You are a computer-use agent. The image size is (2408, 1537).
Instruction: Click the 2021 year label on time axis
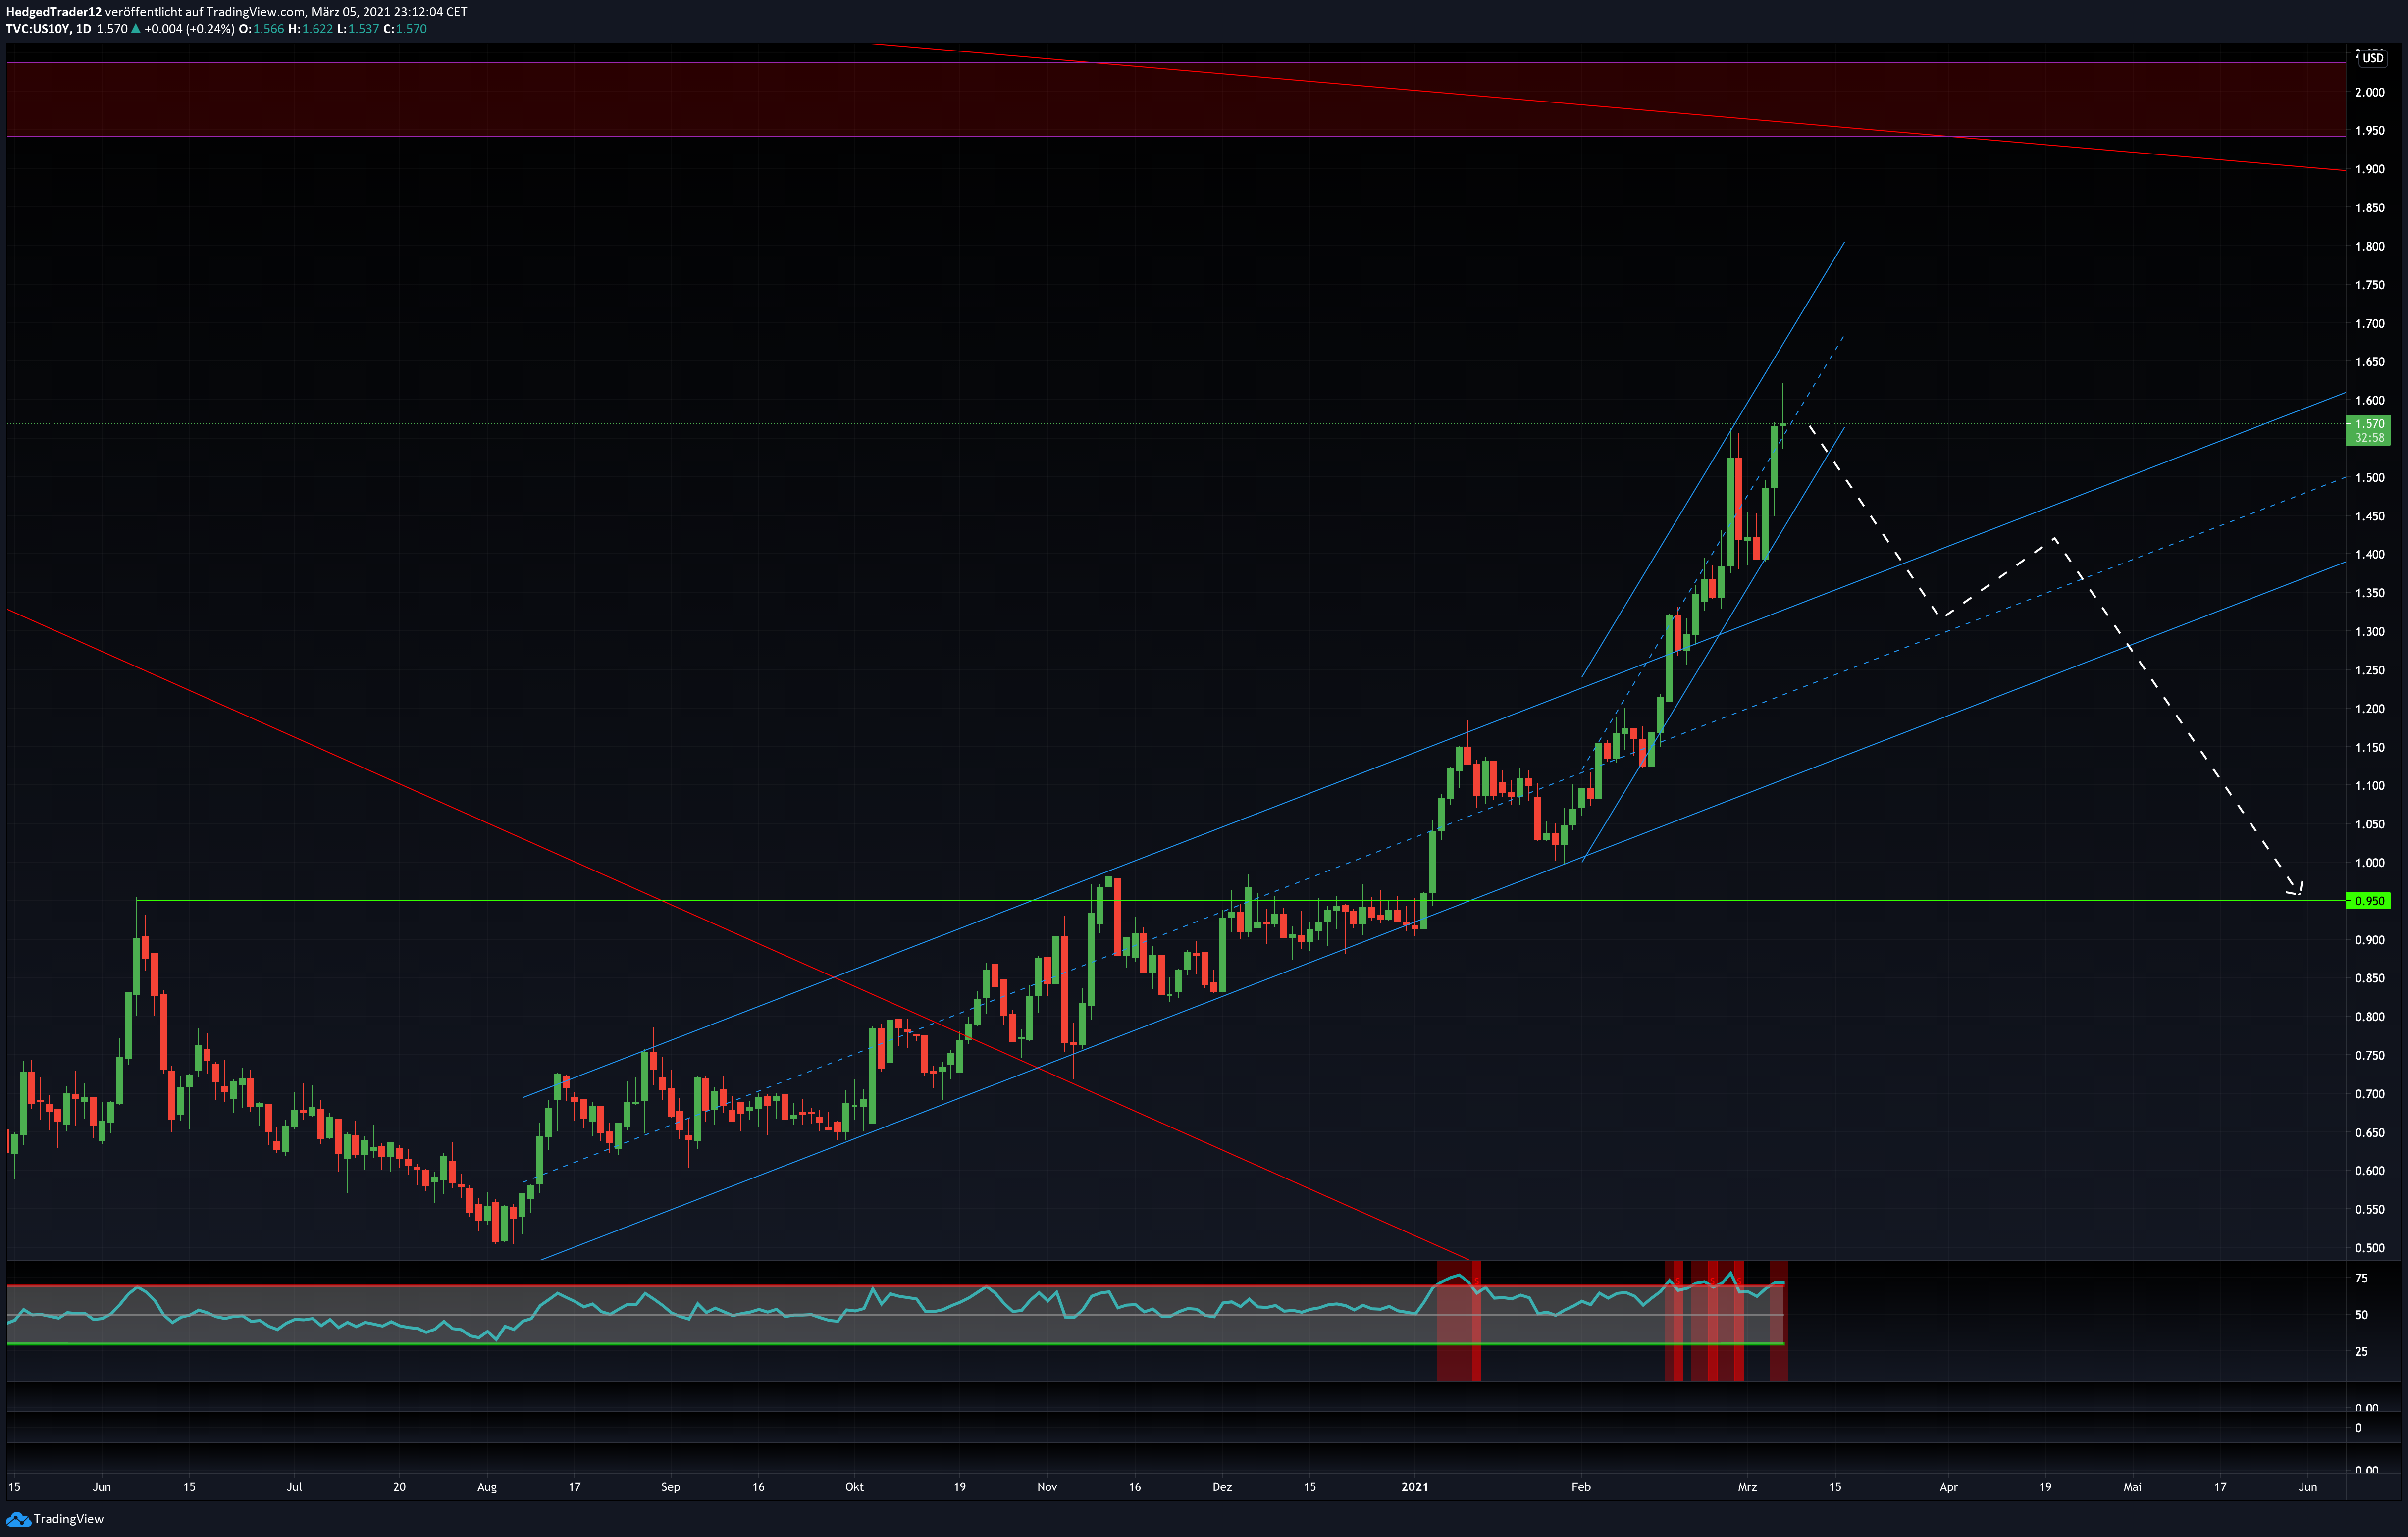[1415, 1487]
